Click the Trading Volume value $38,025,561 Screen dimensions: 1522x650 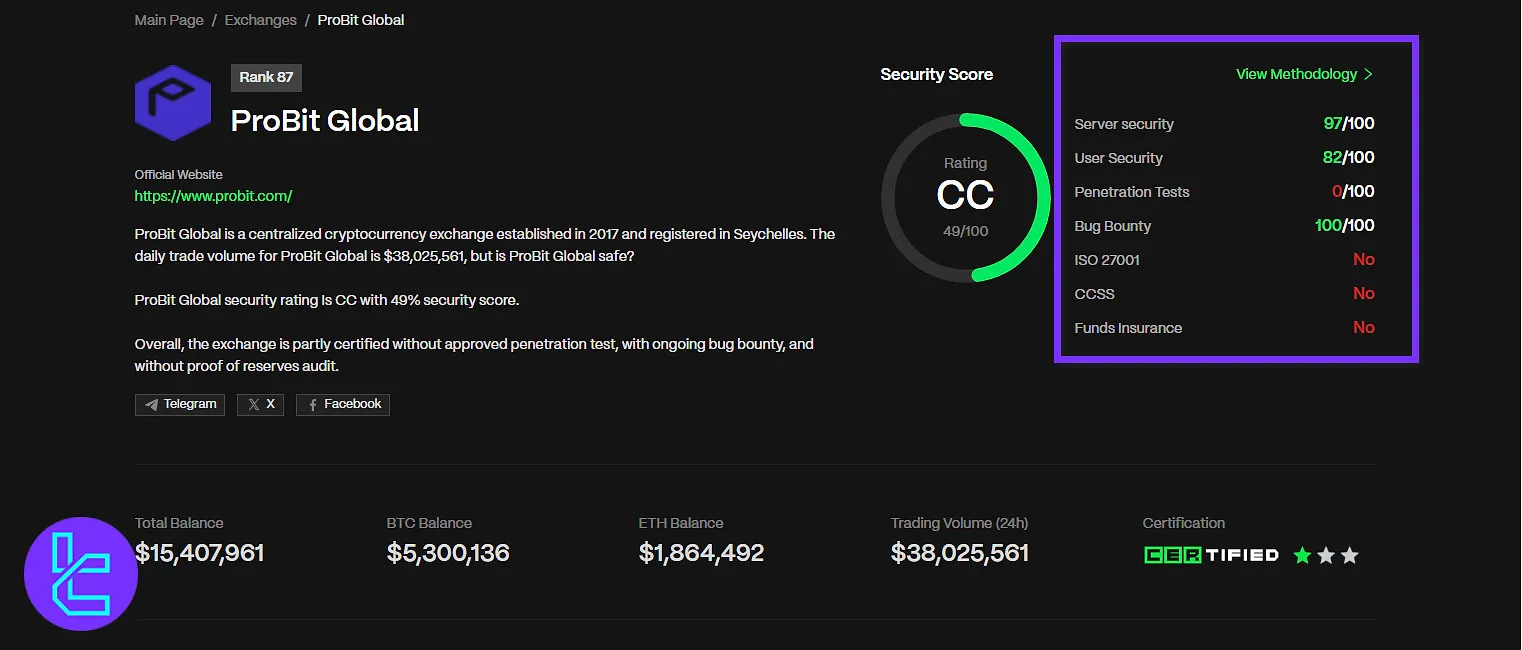pos(960,553)
